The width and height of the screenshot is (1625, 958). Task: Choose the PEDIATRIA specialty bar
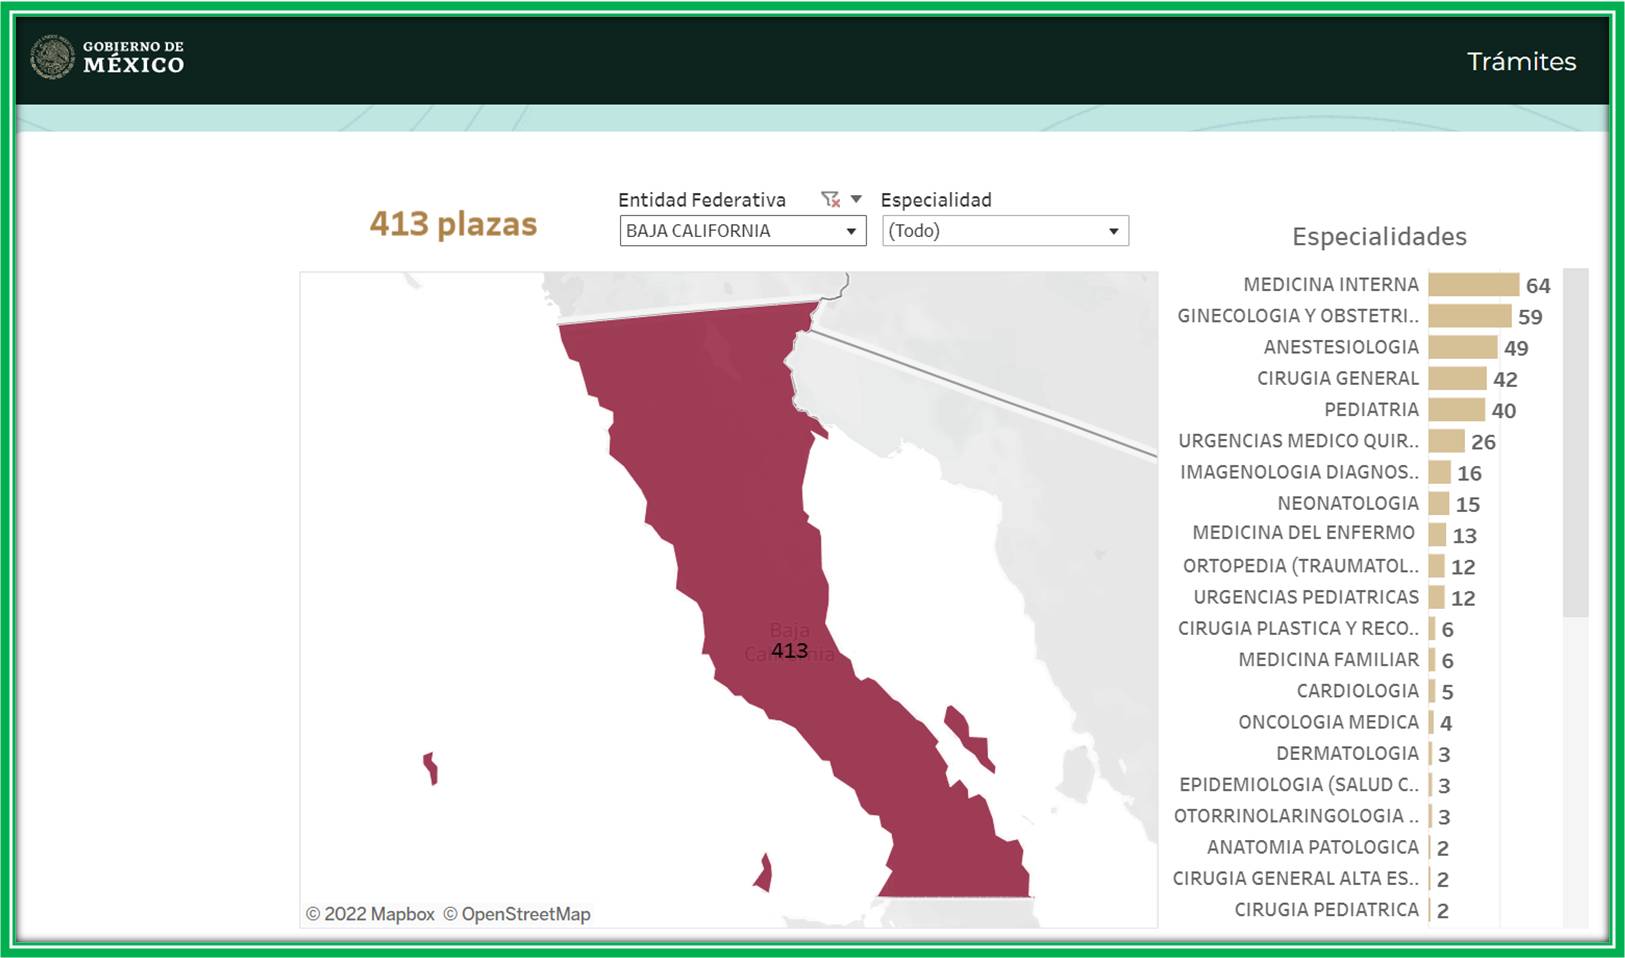click(1456, 410)
